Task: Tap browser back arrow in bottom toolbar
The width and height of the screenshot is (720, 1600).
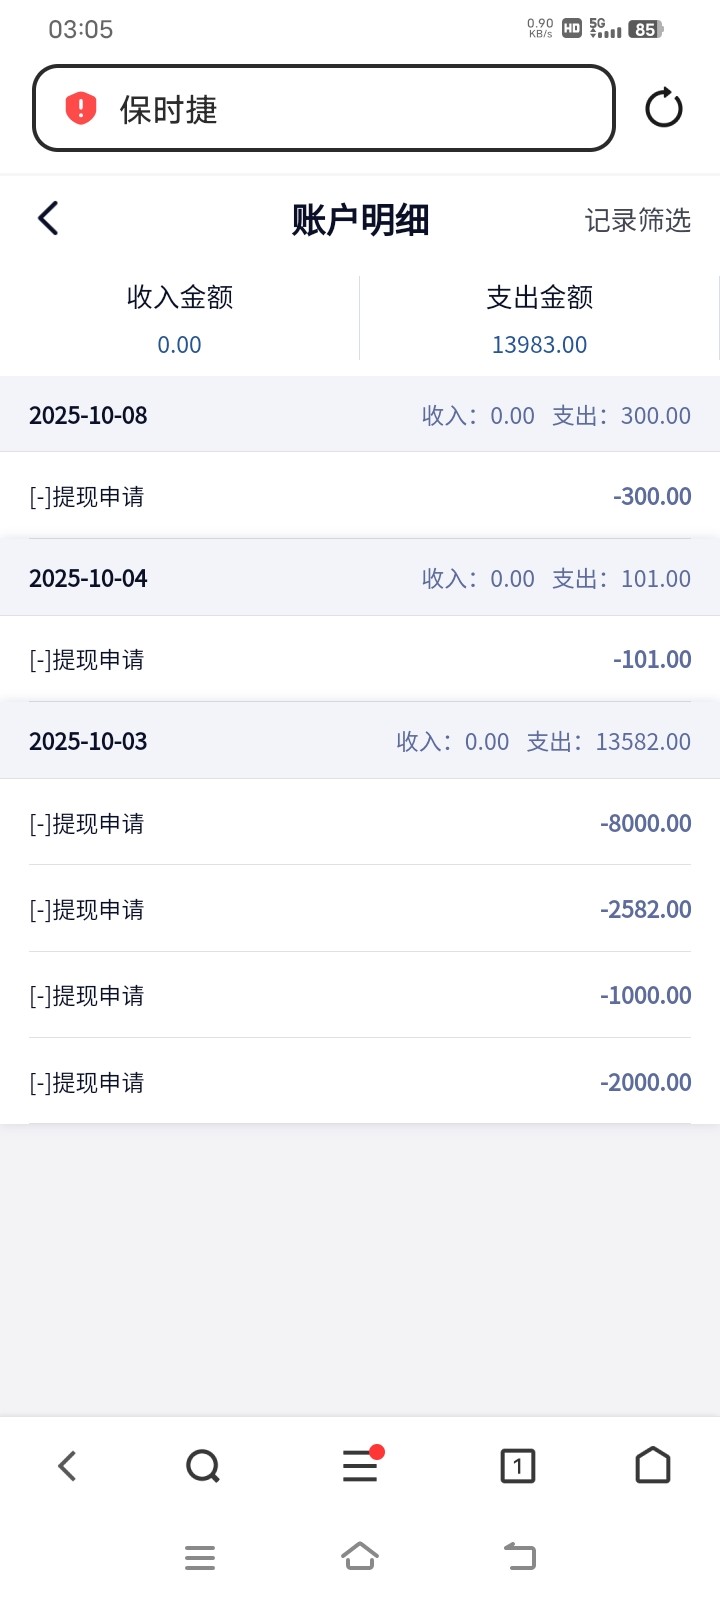Action: pos(67,1466)
